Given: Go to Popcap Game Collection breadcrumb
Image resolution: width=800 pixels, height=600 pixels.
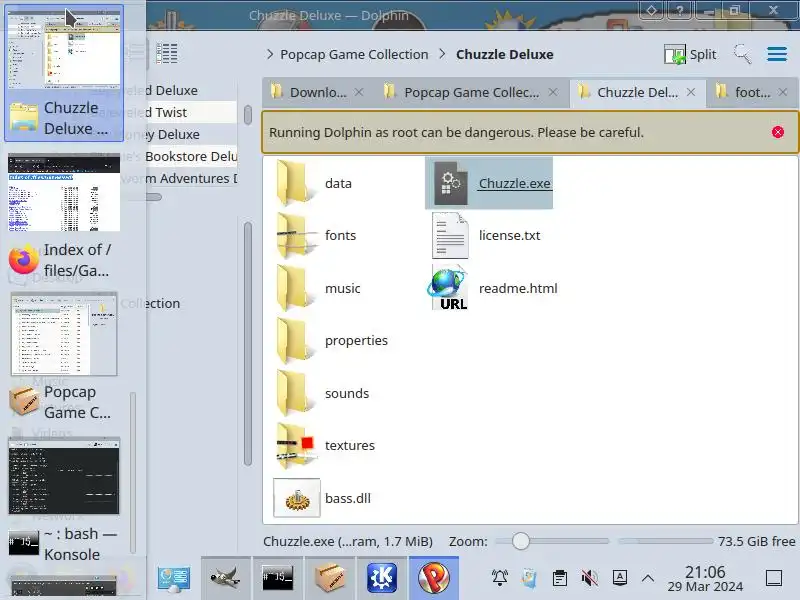Looking at the screenshot, I should pyautogui.click(x=354, y=54).
